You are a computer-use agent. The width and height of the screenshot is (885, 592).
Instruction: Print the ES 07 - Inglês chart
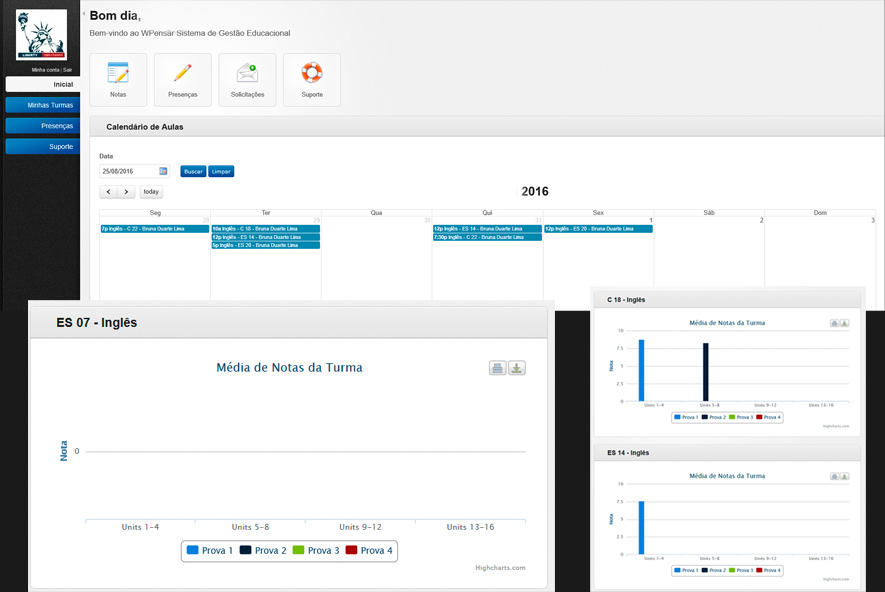(x=497, y=368)
